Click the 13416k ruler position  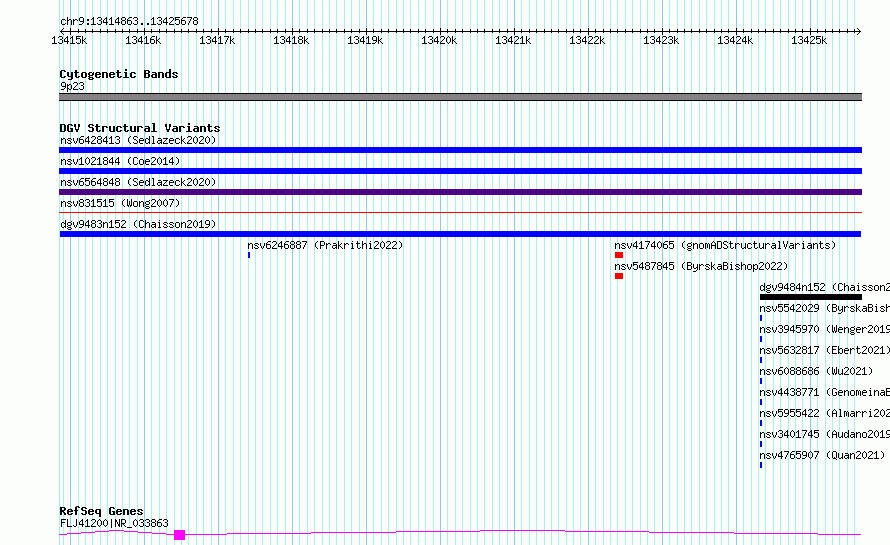coord(143,40)
